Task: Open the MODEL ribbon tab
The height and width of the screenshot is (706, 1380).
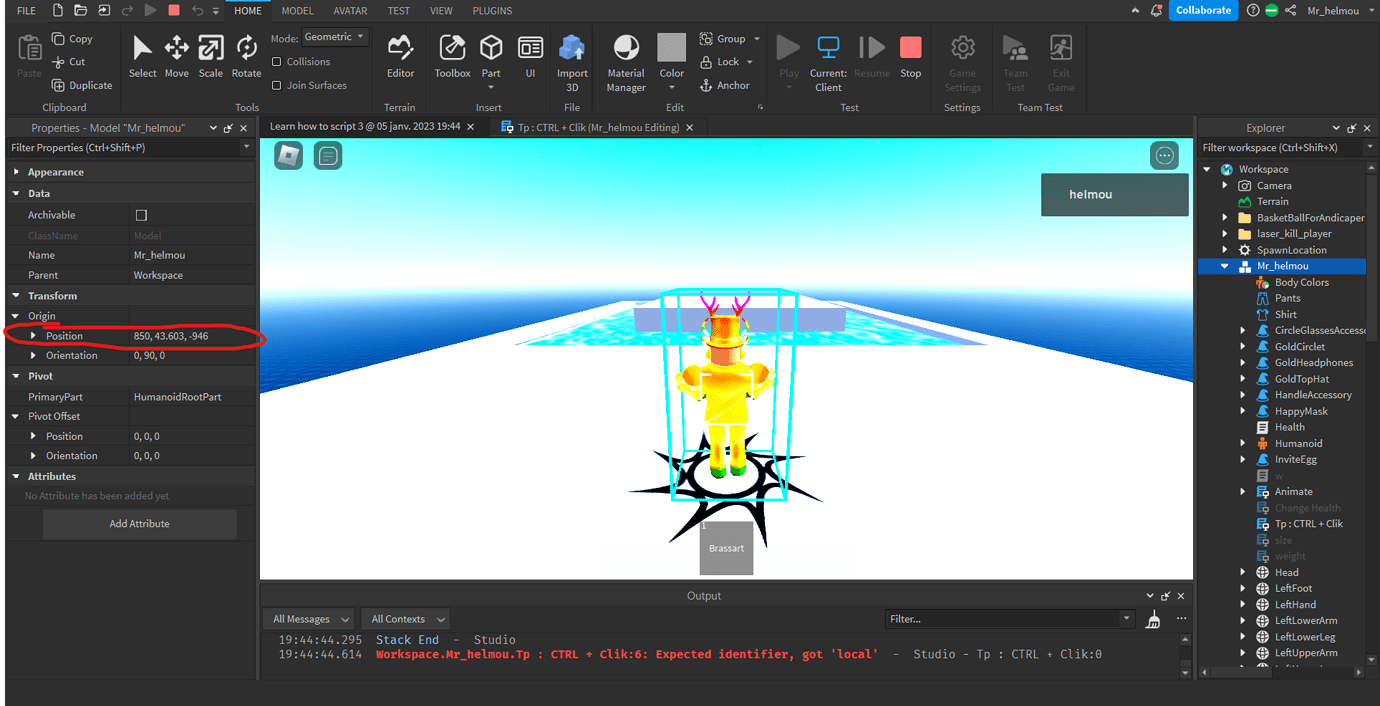Action: point(297,11)
